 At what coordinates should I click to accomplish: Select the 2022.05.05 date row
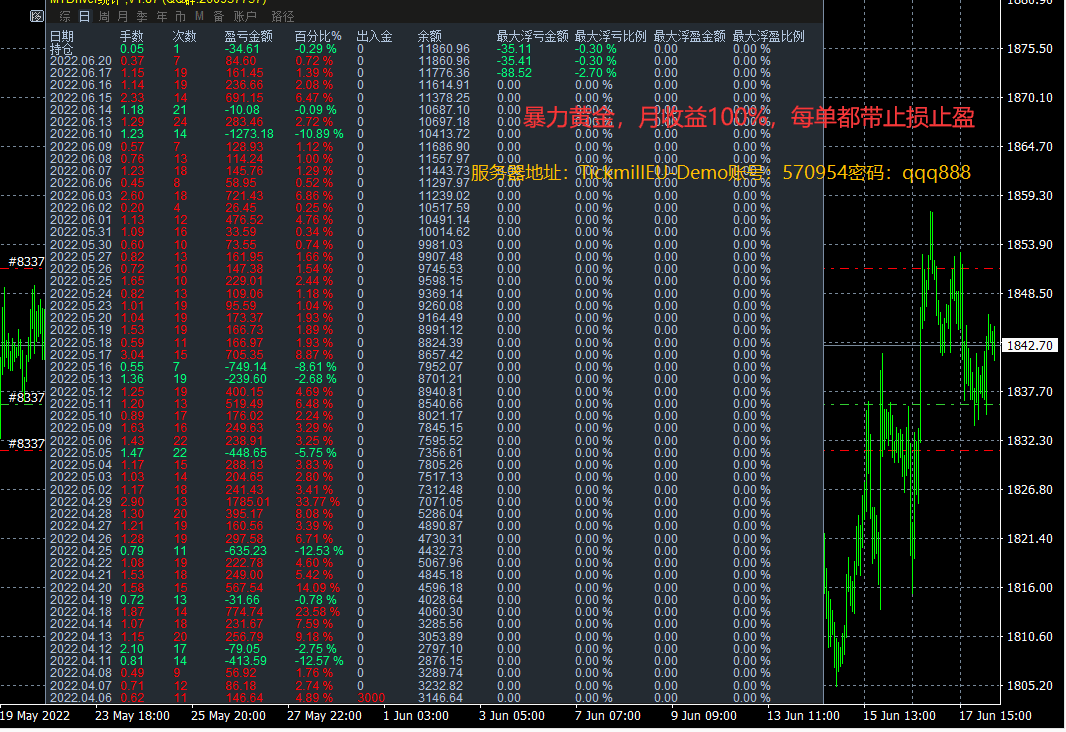point(81,453)
